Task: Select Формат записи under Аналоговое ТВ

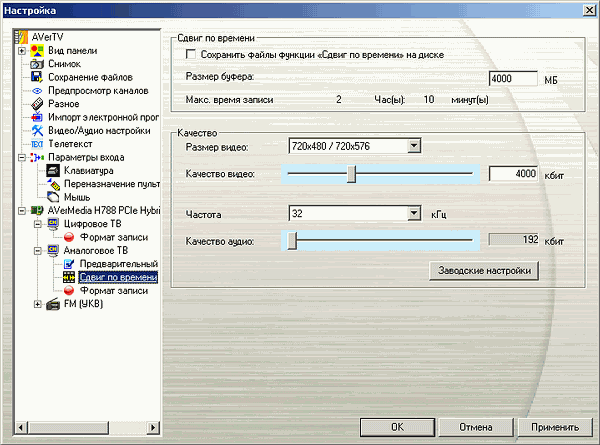Action: pos(114,290)
